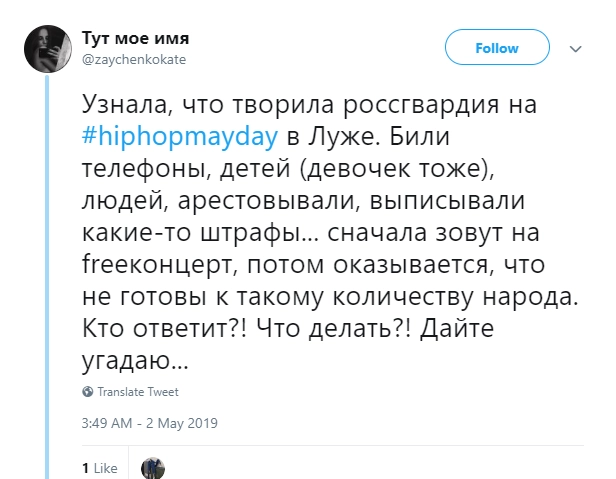
Task: Open the 3:49 AM - 2 May 2019 timestamp
Action: click(x=149, y=422)
